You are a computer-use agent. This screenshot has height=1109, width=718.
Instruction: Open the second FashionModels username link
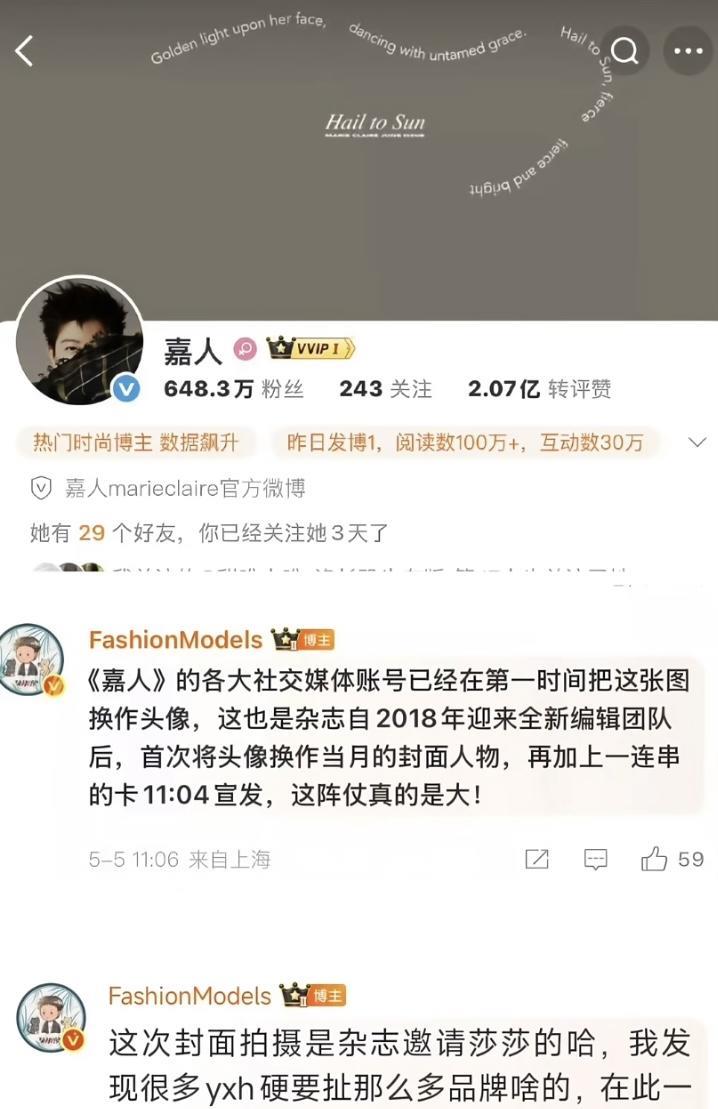(190, 996)
